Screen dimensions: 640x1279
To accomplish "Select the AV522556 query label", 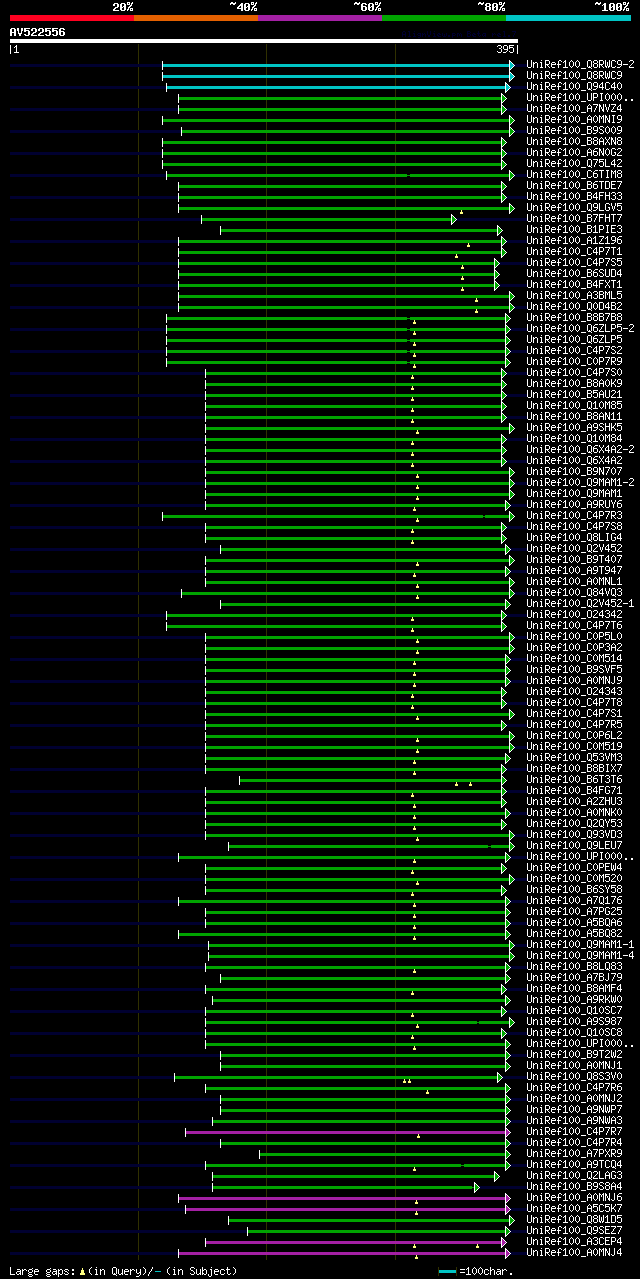I will 38,32.
